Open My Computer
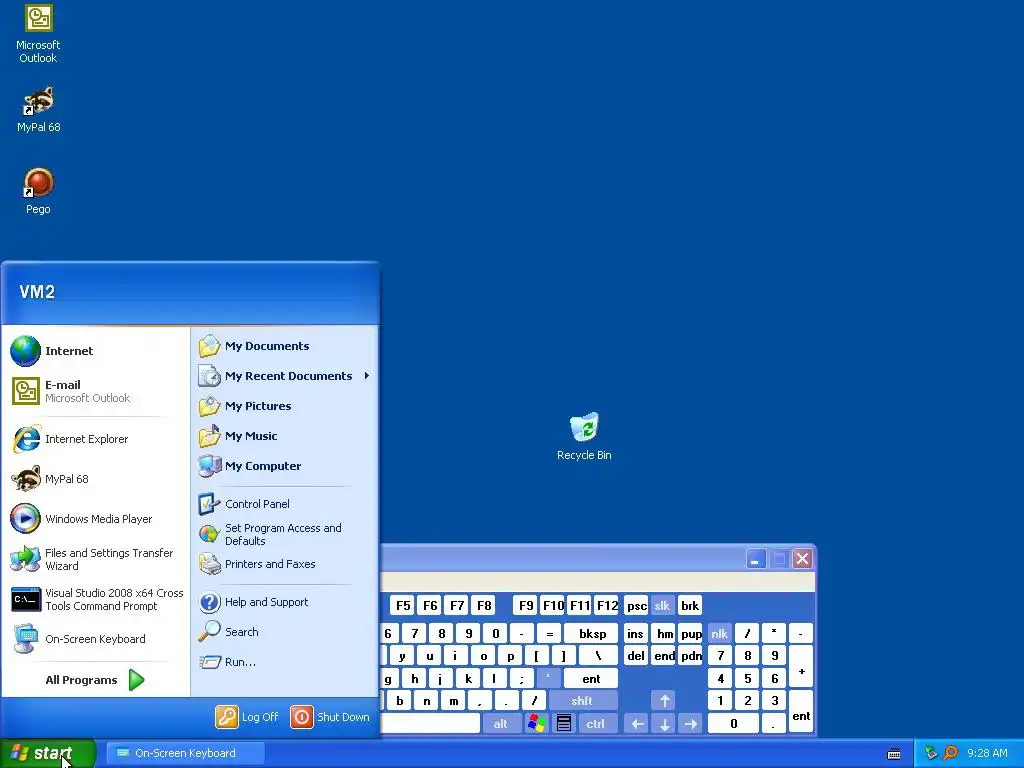Image resolution: width=1024 pixels, height=768 pixels. pos(284,466)
